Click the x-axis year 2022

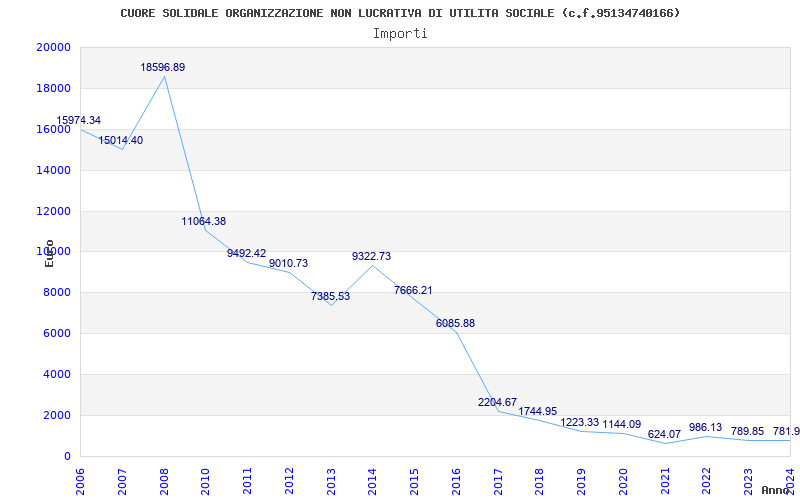click(707, 482)
